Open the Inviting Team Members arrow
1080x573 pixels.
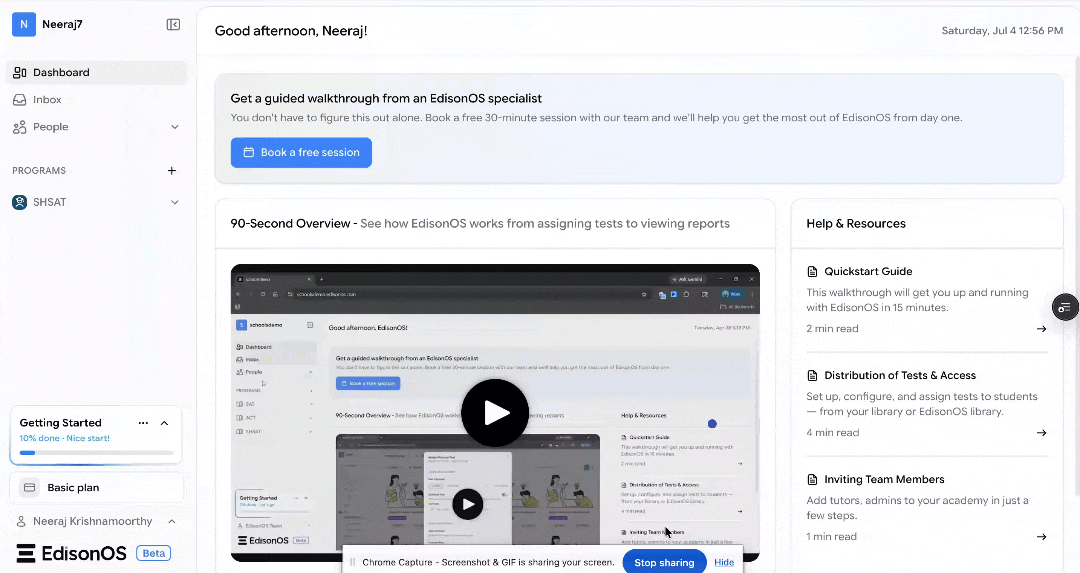pos(1041,537)
